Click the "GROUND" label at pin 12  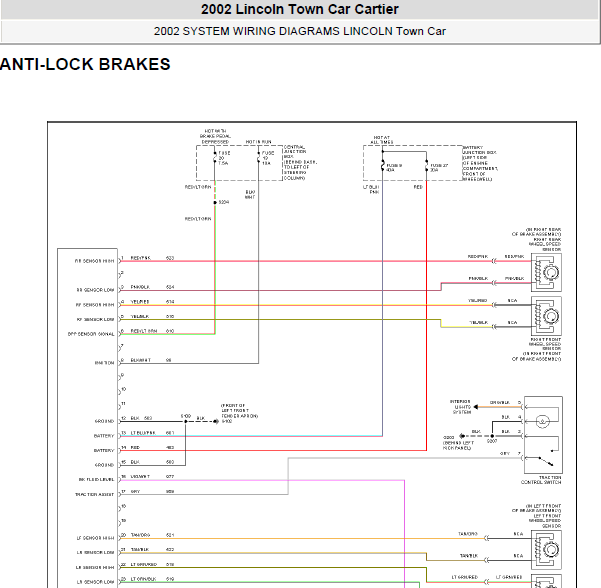point(104,421)
